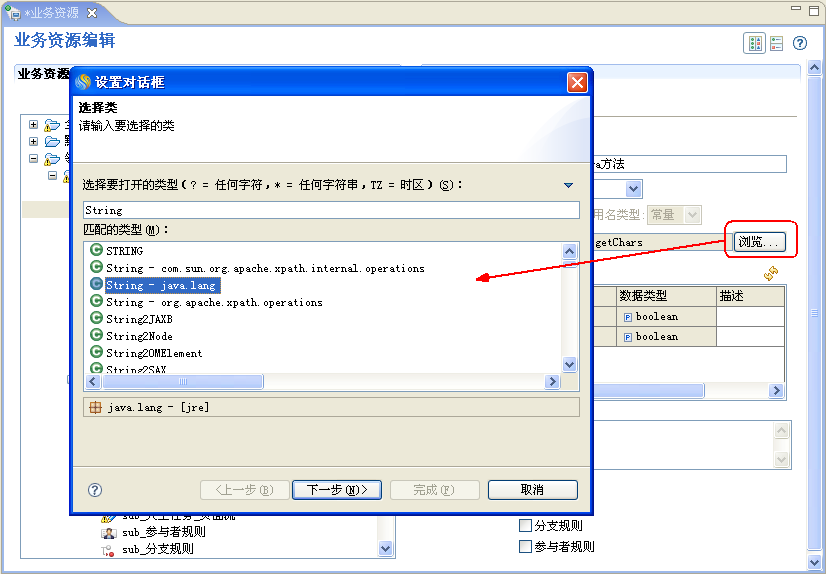
Task: Click the list view icon in the editor header
Action: [x=776, y=44]
